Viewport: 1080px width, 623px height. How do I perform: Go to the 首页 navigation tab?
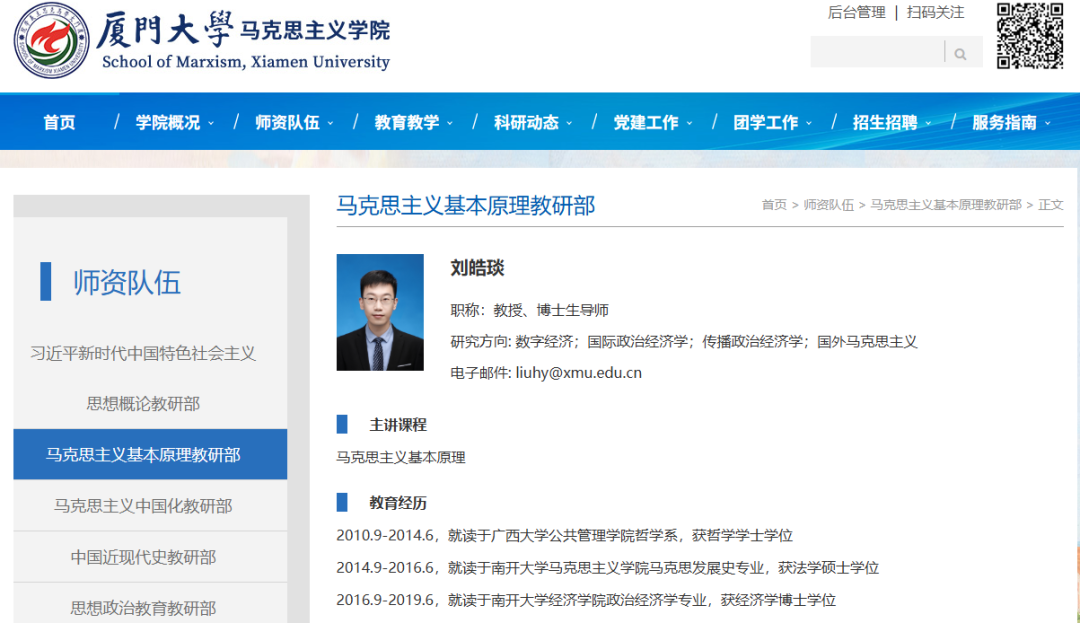coord(59,122)
